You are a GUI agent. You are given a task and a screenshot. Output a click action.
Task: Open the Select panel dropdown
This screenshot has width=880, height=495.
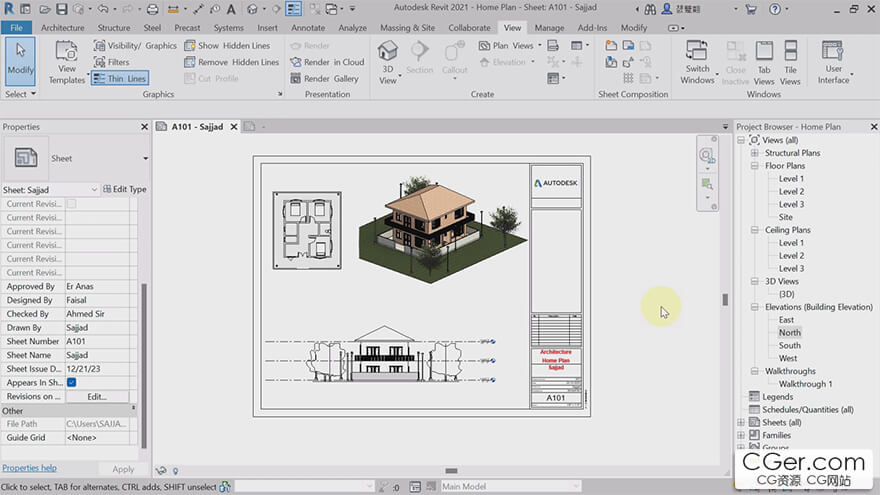coord(21,94)
